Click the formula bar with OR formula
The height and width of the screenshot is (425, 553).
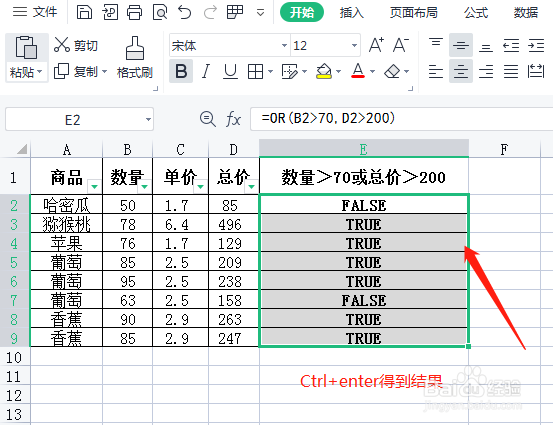click(401, 119)
